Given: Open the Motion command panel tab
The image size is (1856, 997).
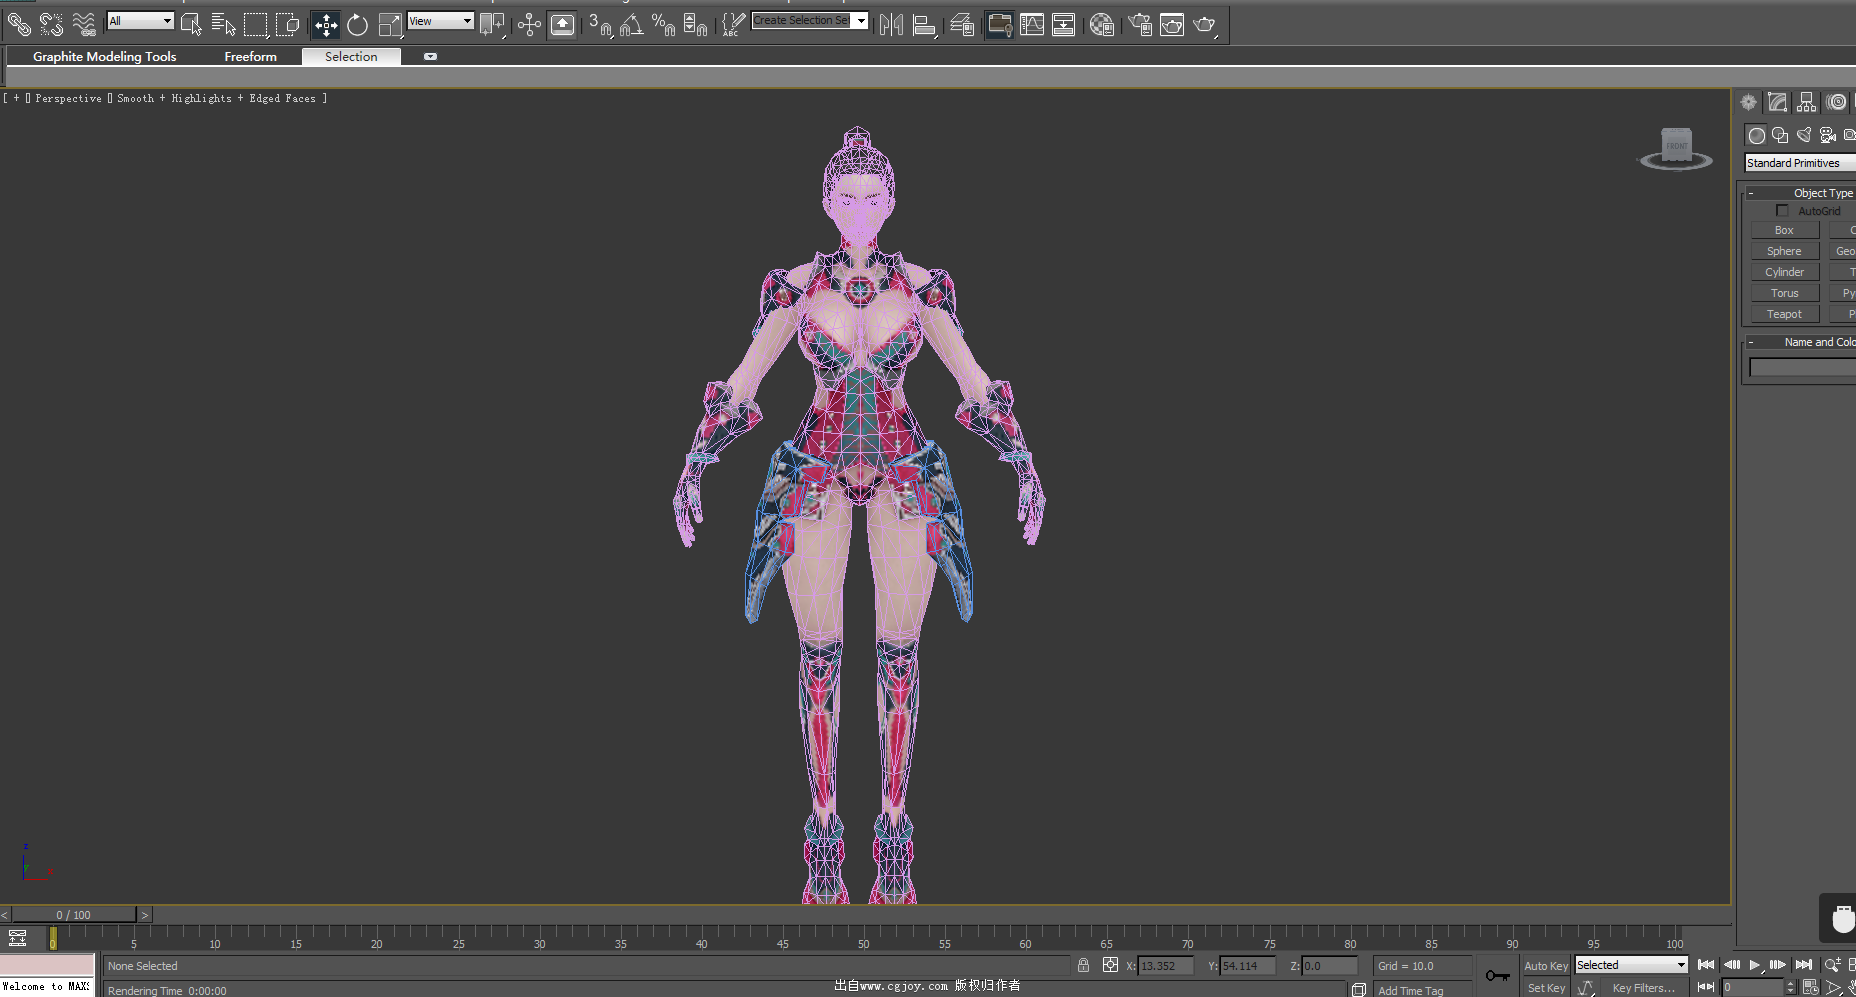Looking at the screenshot, I should [x=1836, y=102].
